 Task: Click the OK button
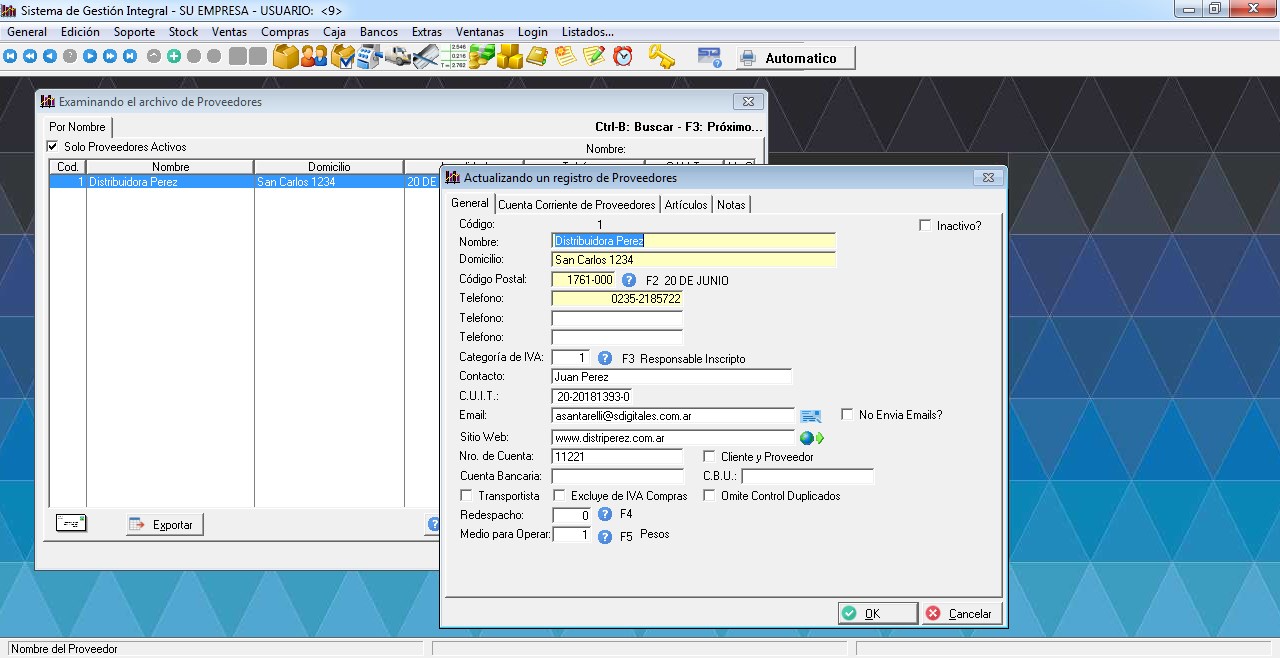point(877,614)
